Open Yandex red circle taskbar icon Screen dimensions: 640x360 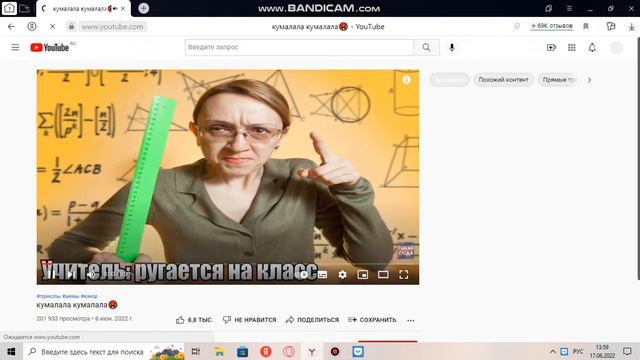(266, 351)
